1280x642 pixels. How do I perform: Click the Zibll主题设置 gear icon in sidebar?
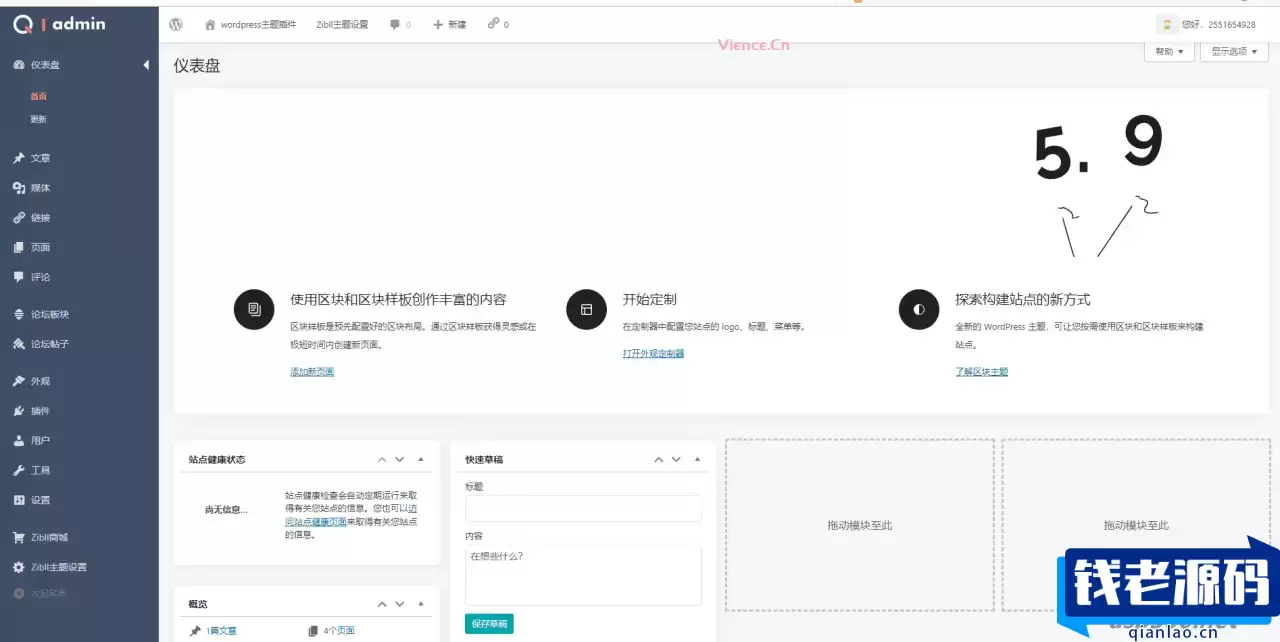point(19,567)
